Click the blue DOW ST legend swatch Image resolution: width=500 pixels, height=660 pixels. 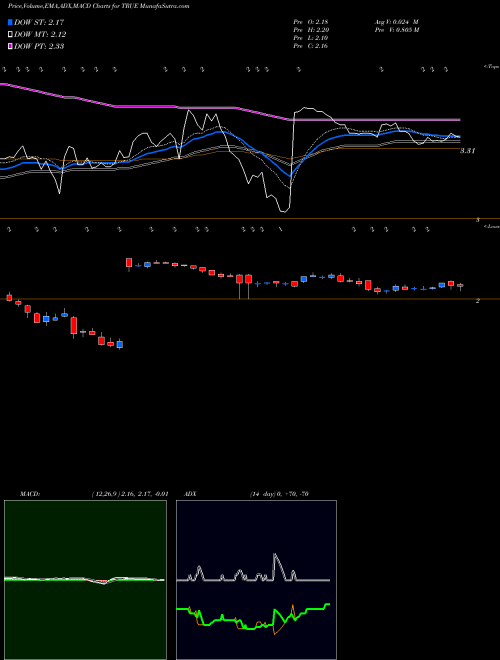tap(10, 22)
